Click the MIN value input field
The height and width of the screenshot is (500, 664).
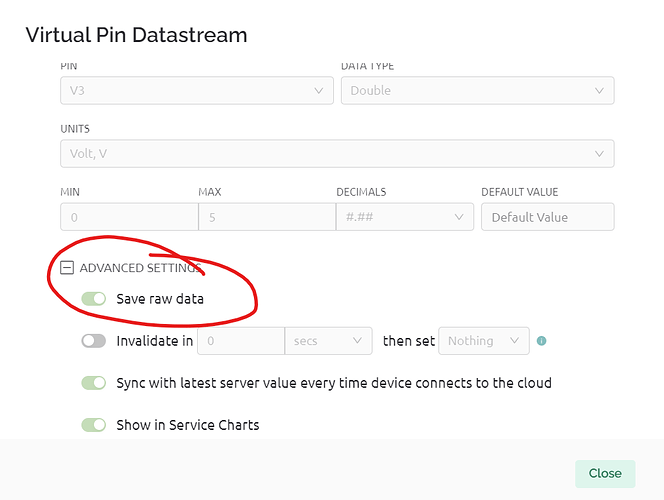(x=129, y=217)
